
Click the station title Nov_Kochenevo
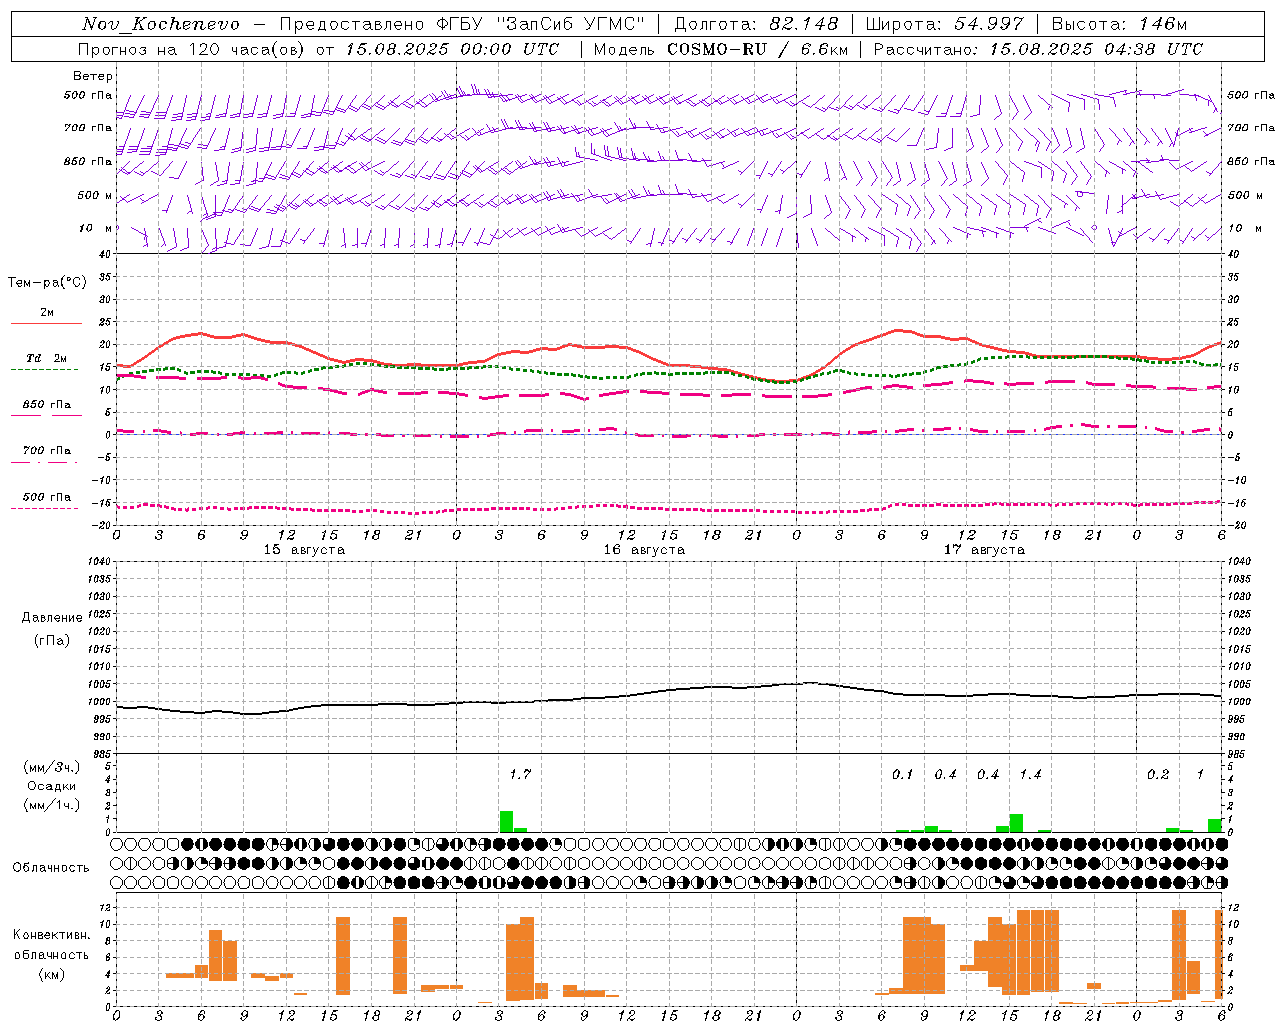pos(160,24)
